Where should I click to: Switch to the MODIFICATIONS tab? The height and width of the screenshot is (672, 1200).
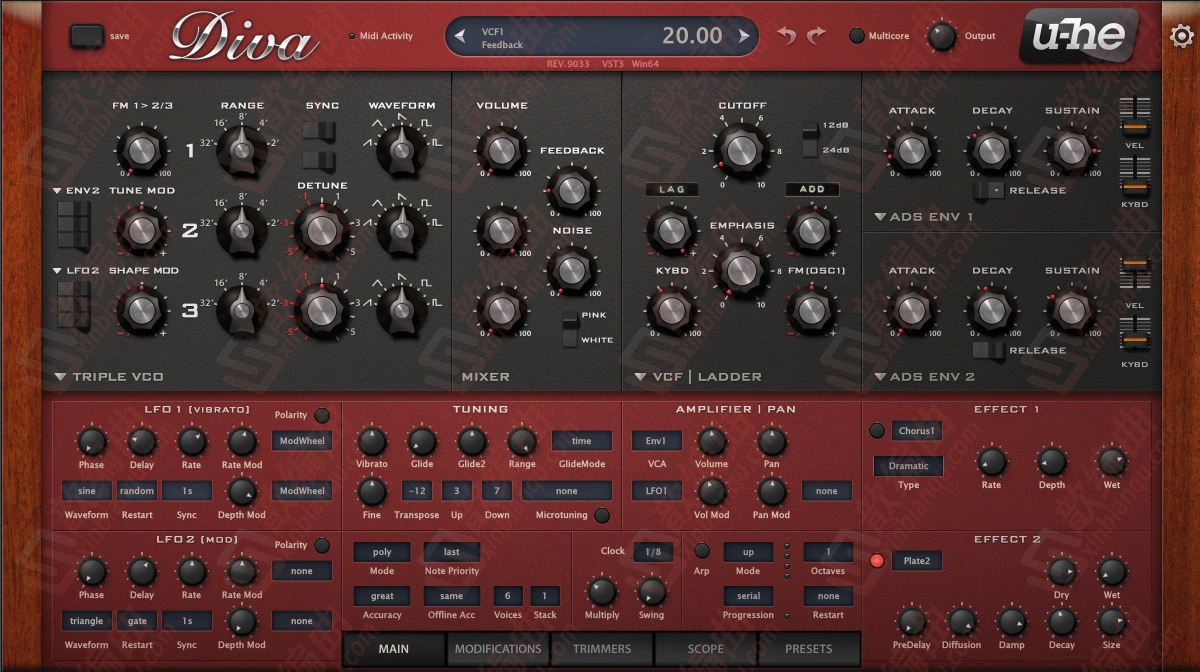[498, 649]
